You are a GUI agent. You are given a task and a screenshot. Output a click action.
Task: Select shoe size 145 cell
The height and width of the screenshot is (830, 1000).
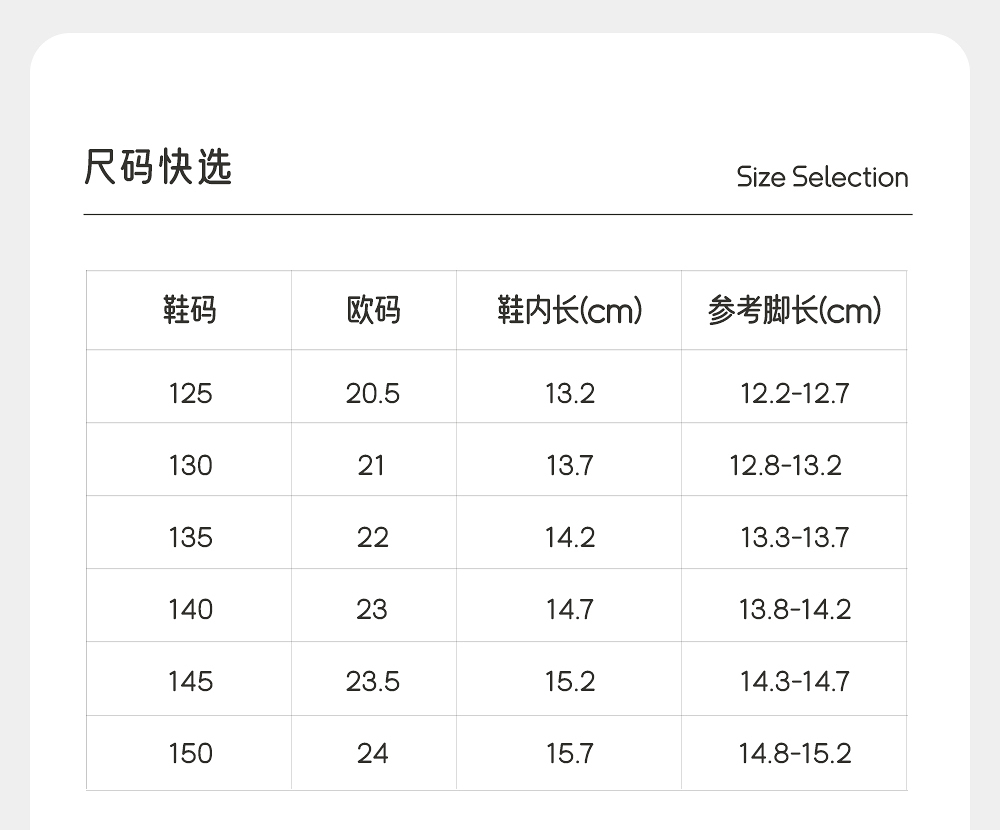click(x=190, y=681)
